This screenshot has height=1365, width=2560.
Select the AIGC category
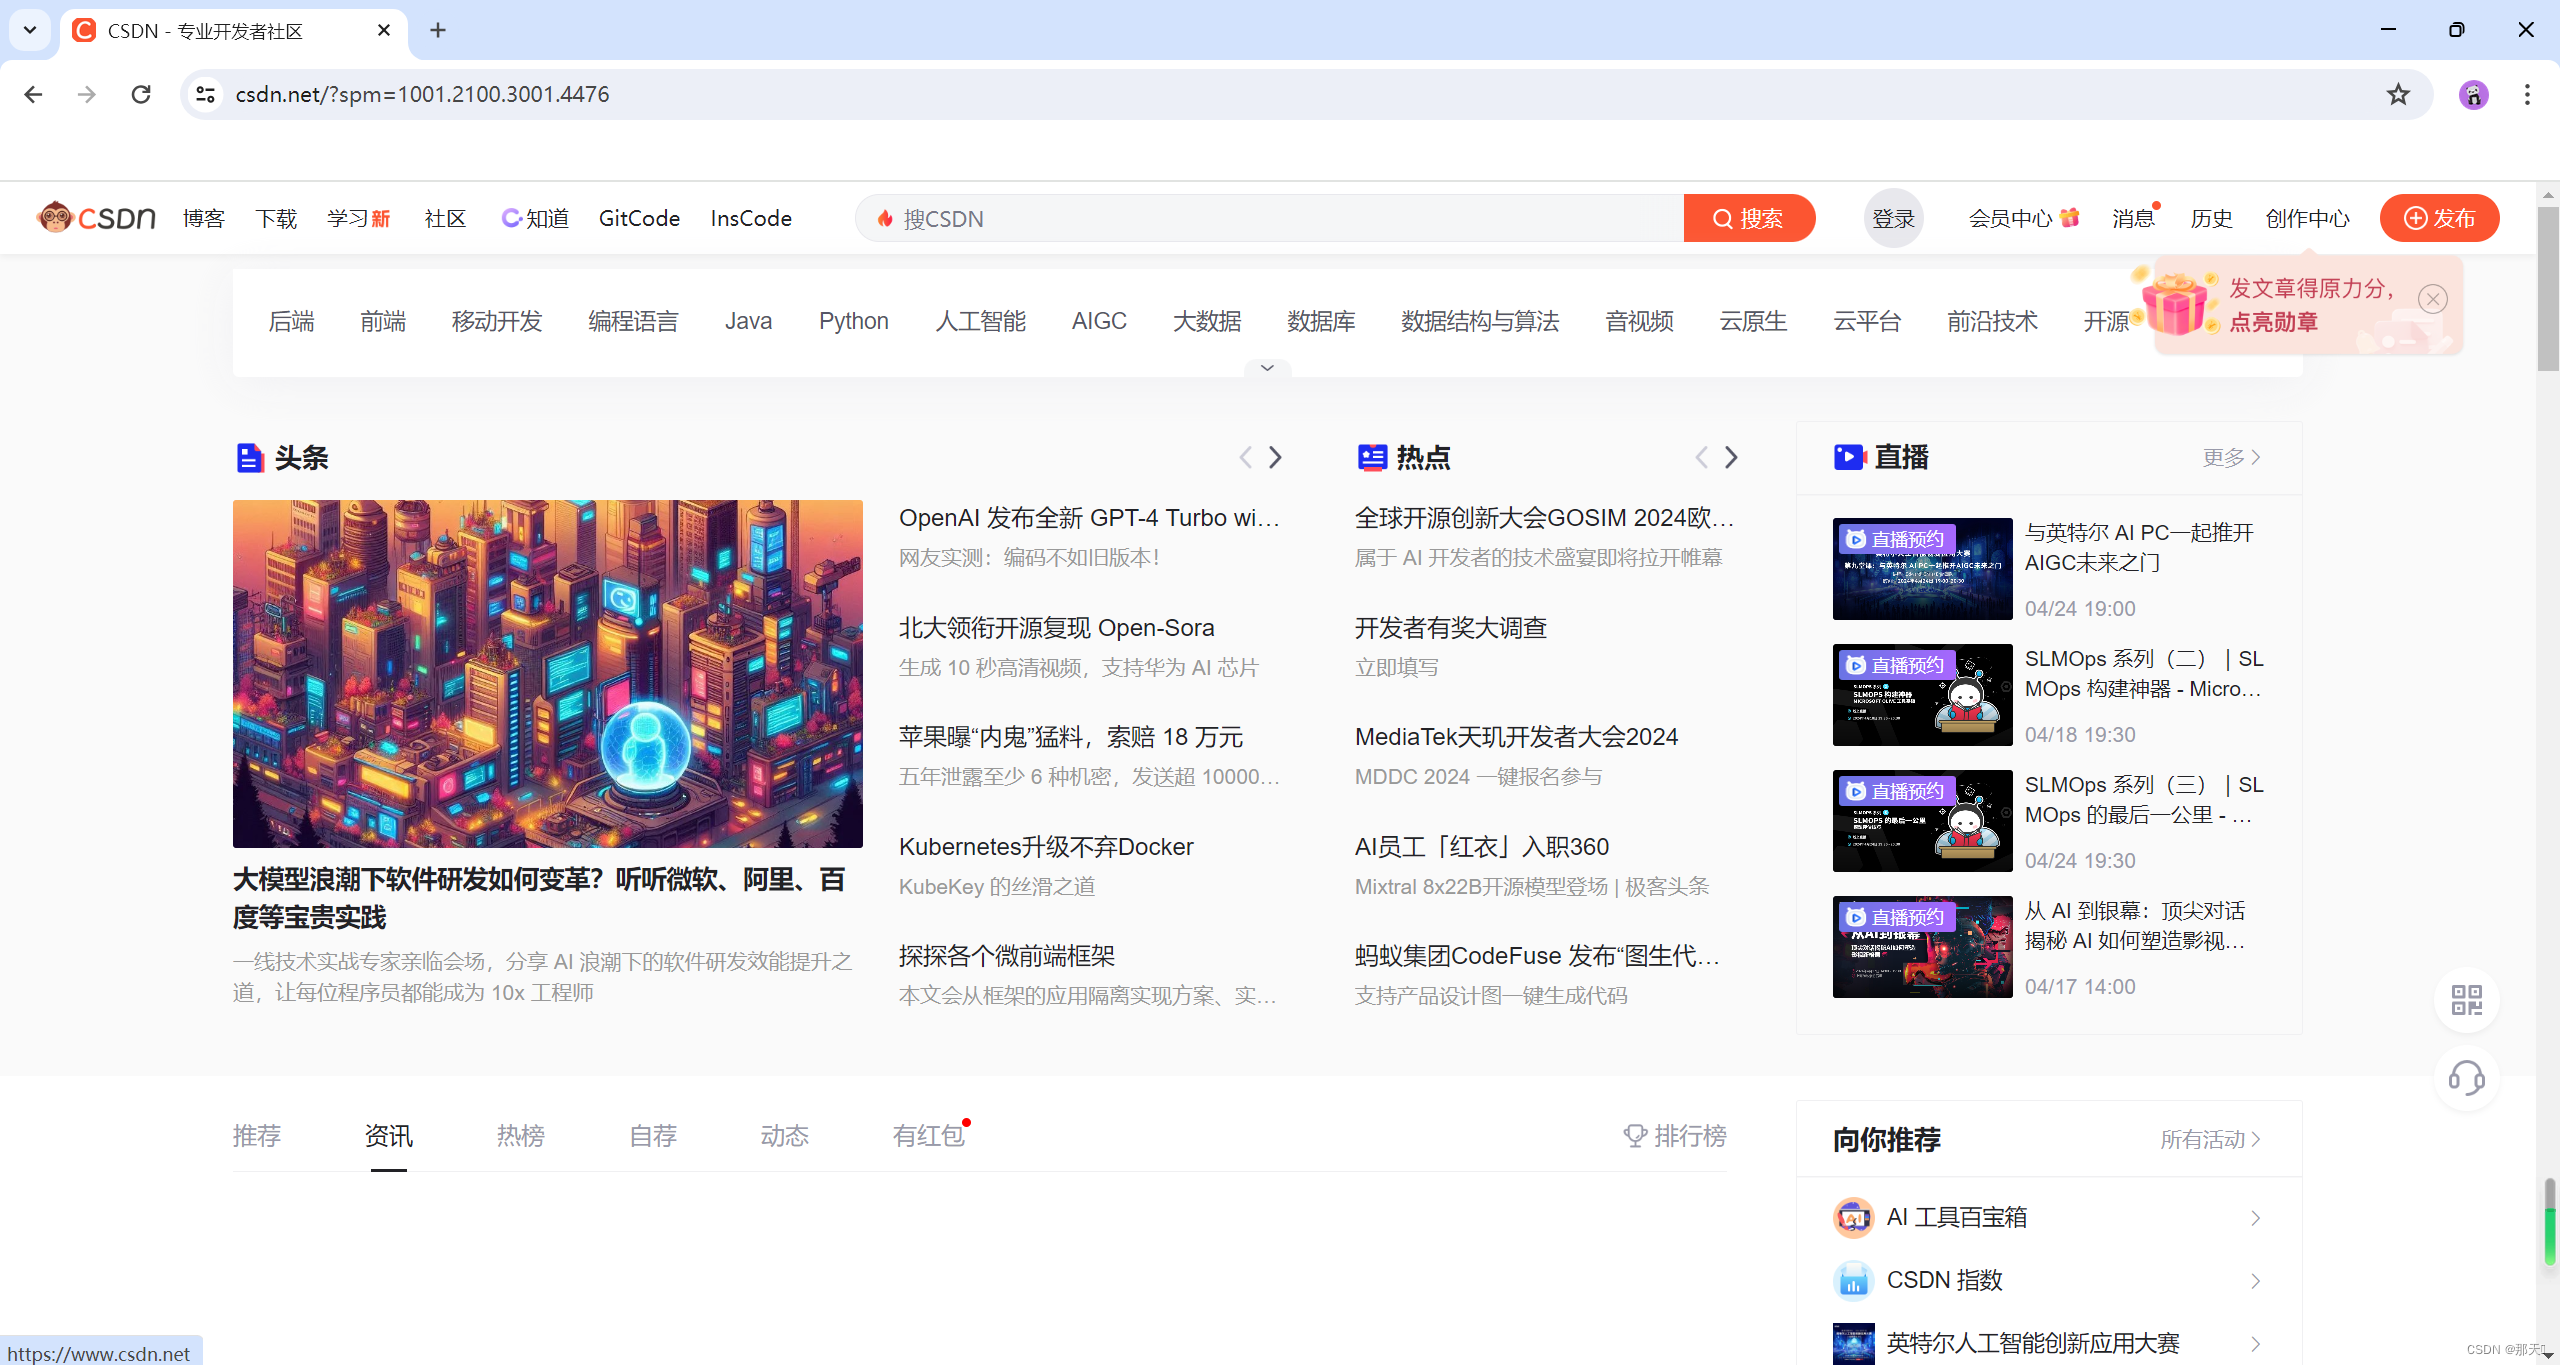pos(1099,321)
